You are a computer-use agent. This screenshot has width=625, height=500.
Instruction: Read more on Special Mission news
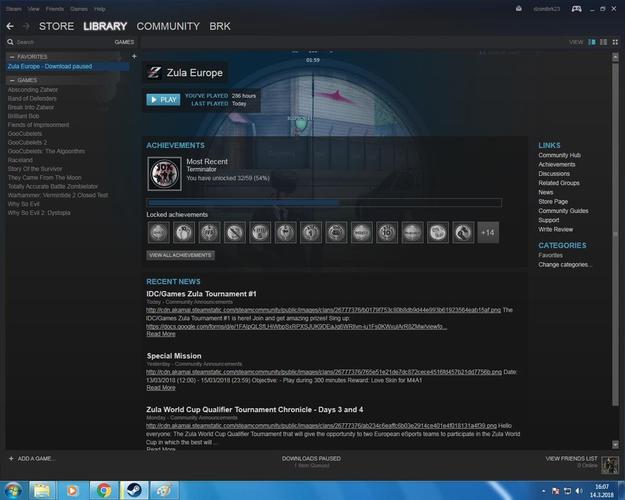(161, 388)
